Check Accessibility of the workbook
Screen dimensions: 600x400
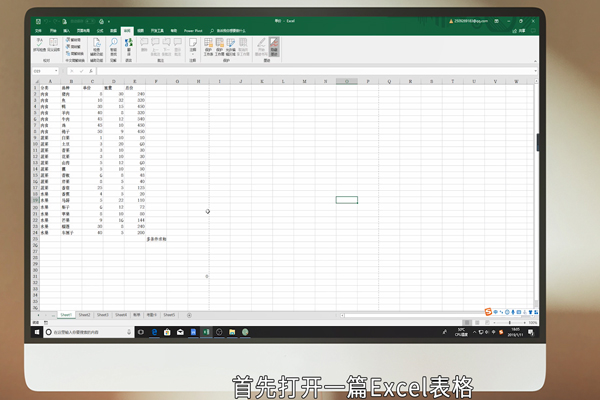tap(96, 49)
